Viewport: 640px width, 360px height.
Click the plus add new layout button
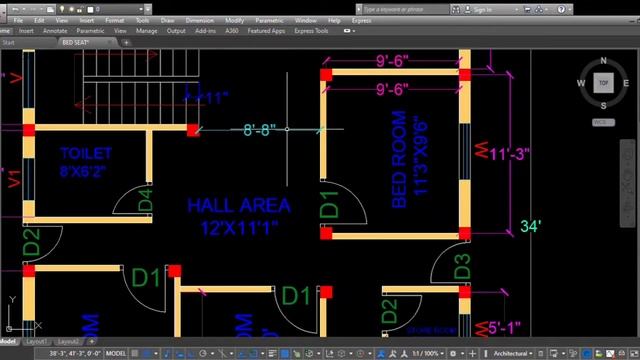92,341
